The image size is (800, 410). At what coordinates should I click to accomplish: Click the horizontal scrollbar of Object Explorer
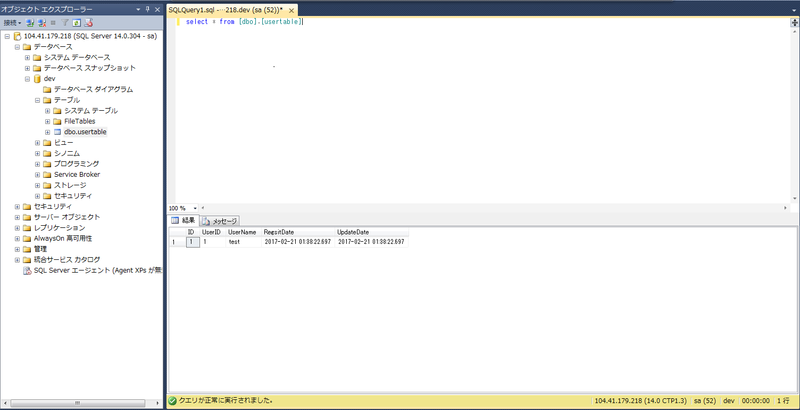(x=78, y=403)
